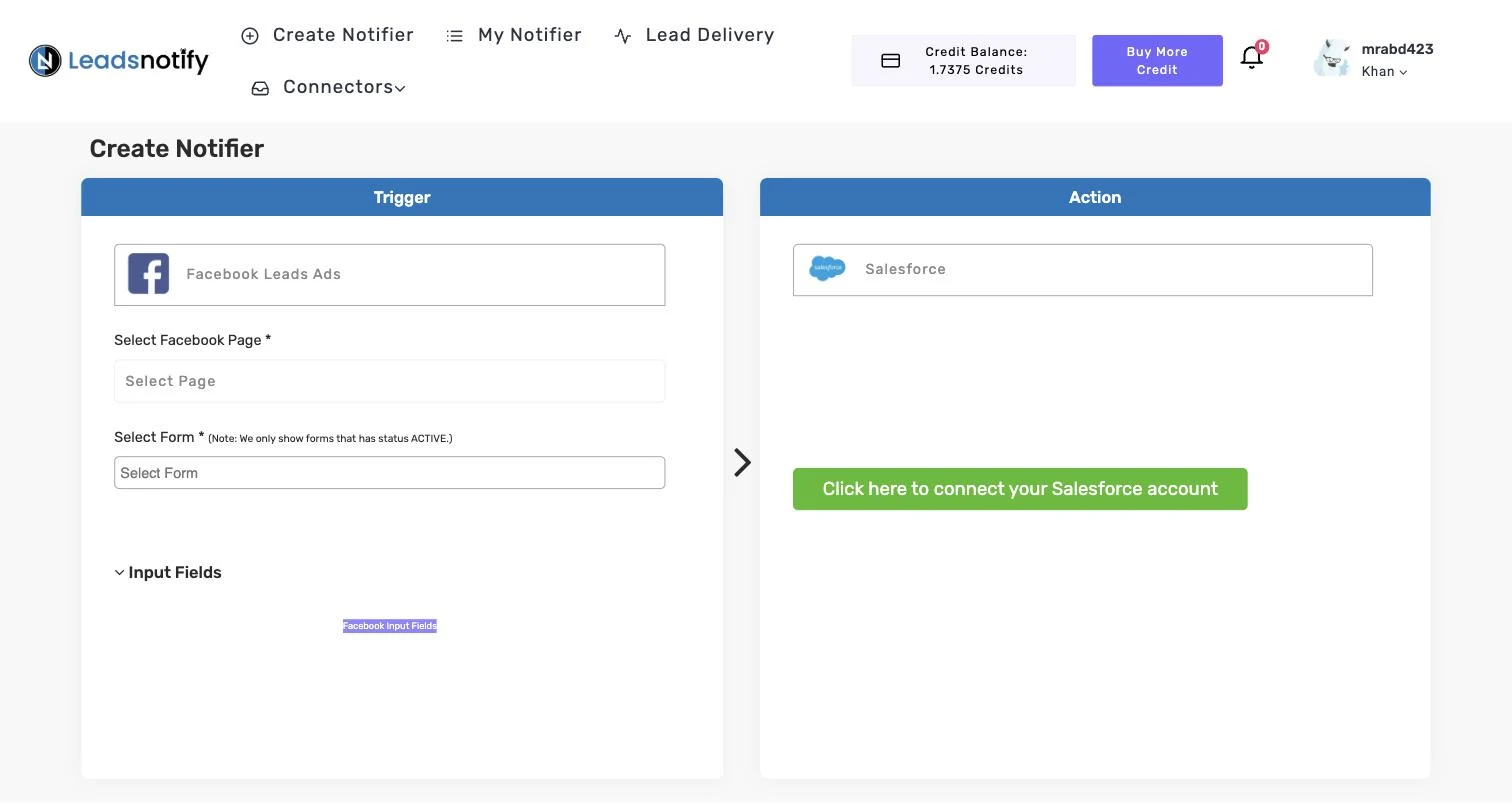
Task: Click the Create Notifier page heading
Action: 177,149
